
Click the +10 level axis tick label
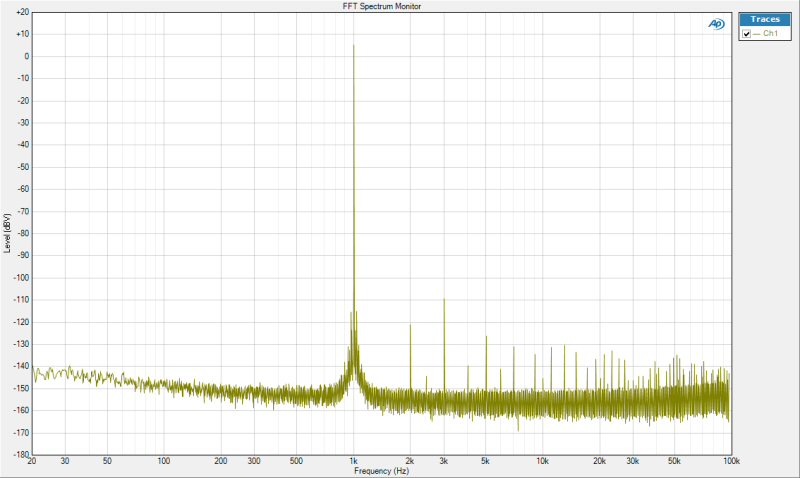coord(22,34)
